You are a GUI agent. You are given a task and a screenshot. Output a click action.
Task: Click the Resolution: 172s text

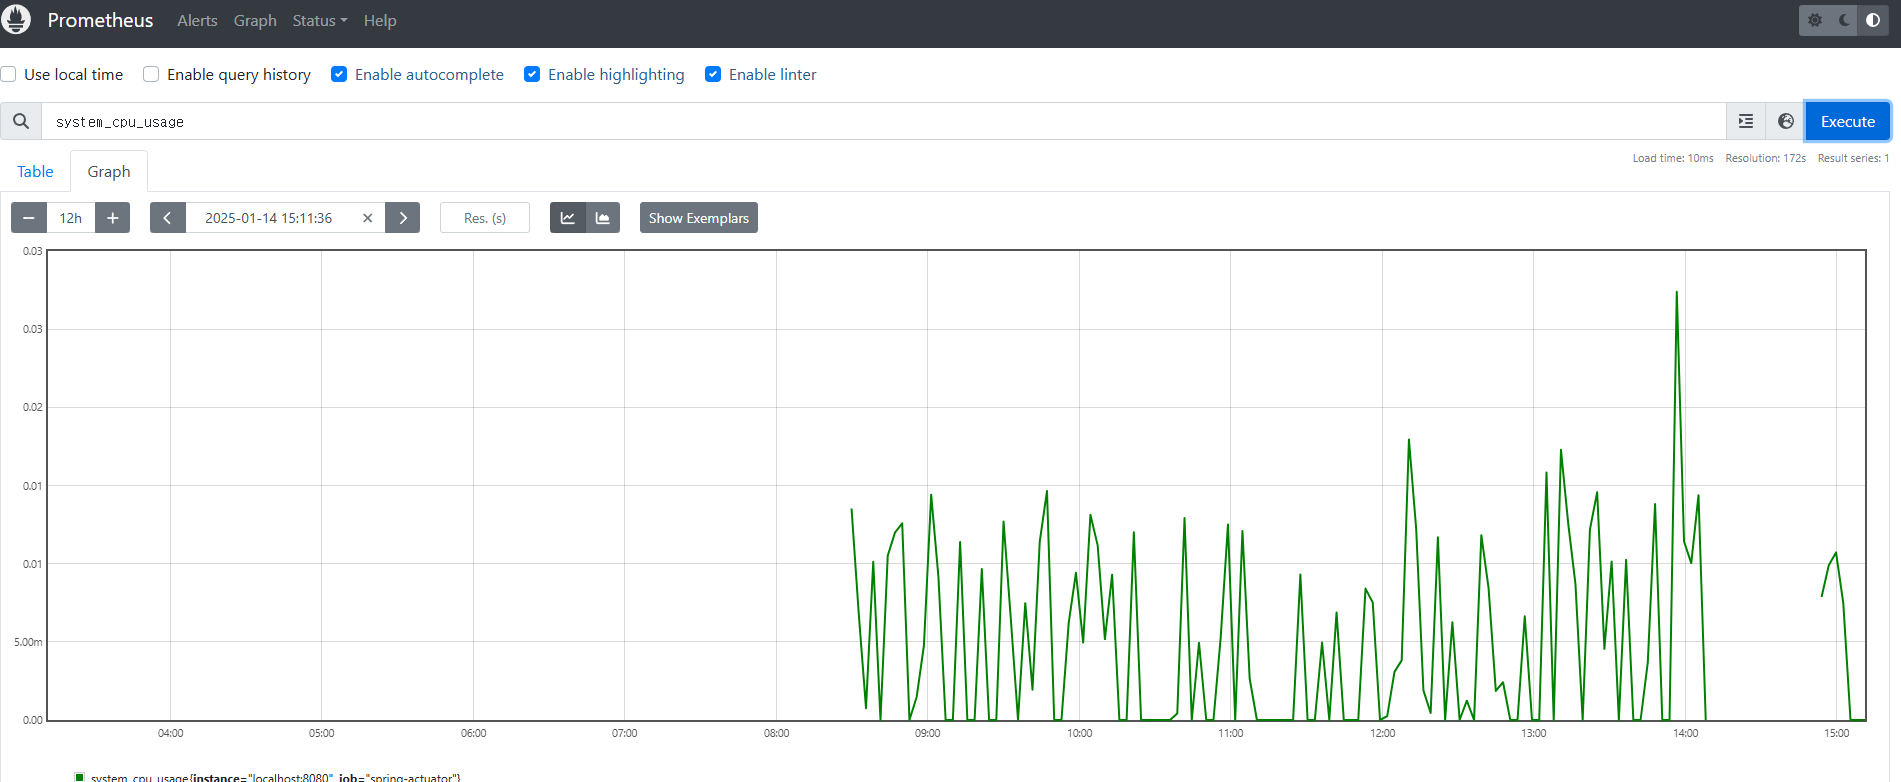click(1765, 158)
